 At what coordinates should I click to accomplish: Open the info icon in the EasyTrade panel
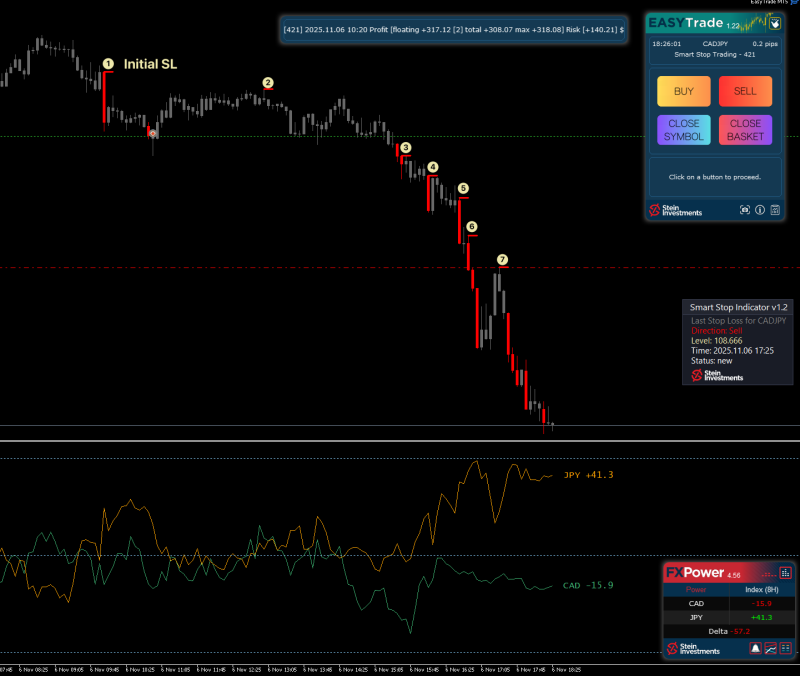[760, 210]
